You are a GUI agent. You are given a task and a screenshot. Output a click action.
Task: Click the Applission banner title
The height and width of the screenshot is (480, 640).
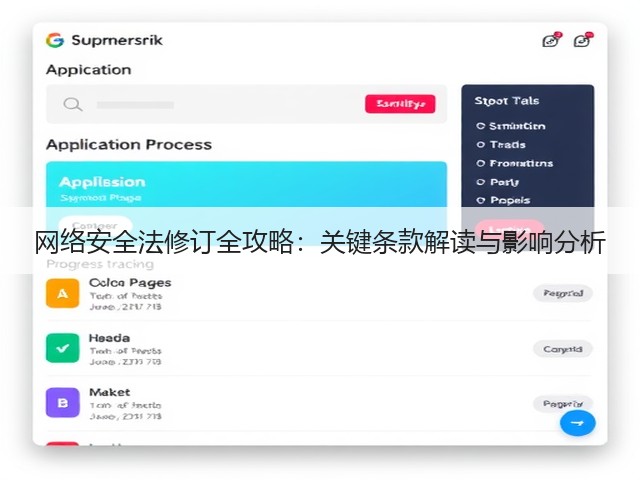click(x=102, y=182)
